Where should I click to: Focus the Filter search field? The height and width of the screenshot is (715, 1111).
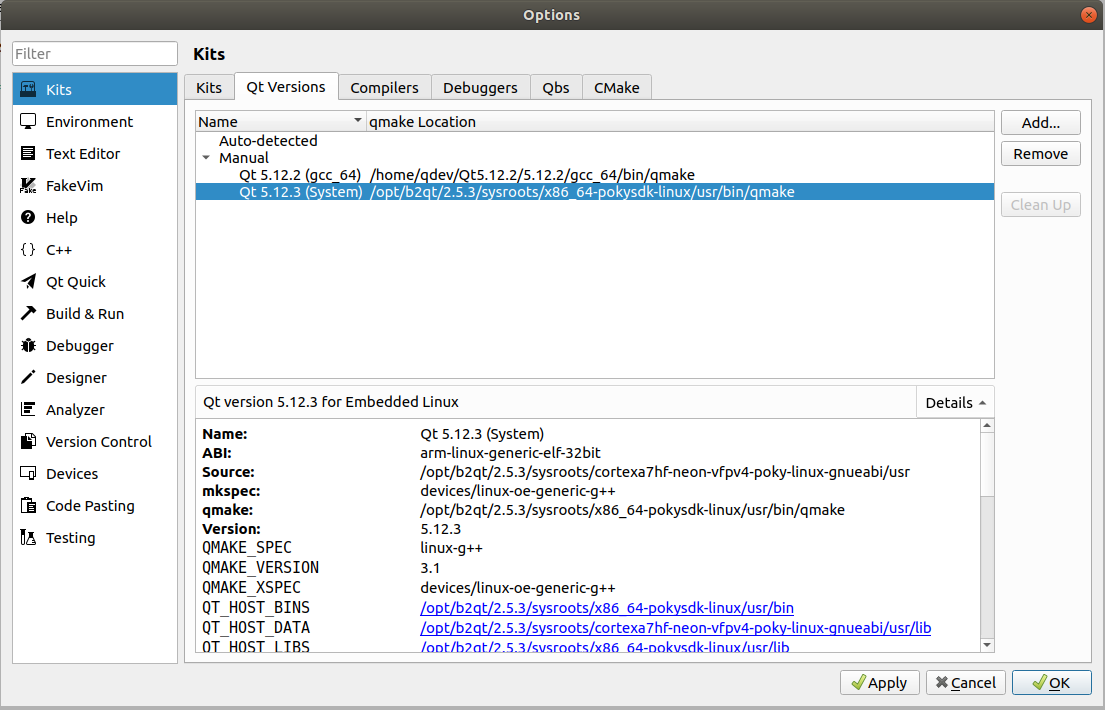click(95, 54)
